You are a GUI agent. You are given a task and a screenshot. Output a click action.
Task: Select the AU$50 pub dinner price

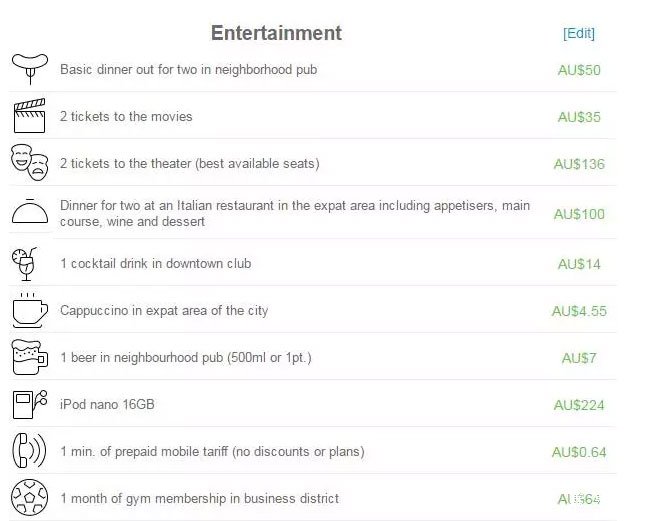pyautogui.click(x=579, y=70)
